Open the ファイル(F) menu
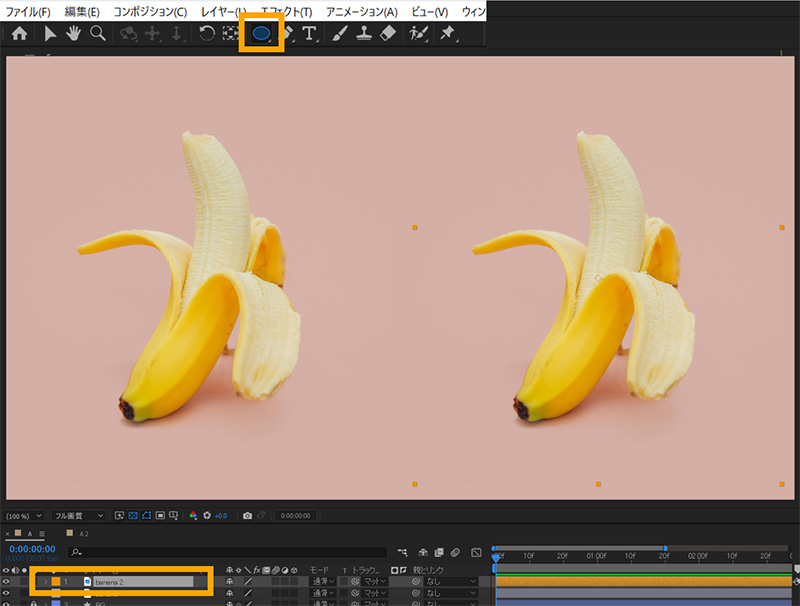Screen dimensions: 800x606 tap(28, 11)
